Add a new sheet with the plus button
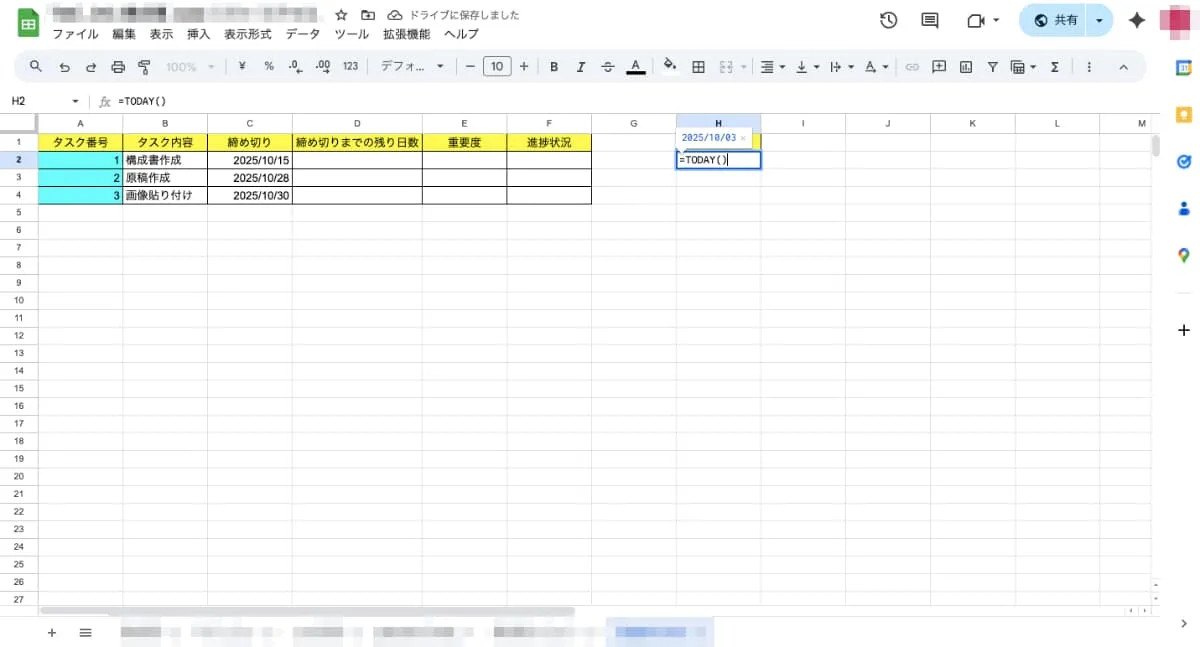 [52, 632]
